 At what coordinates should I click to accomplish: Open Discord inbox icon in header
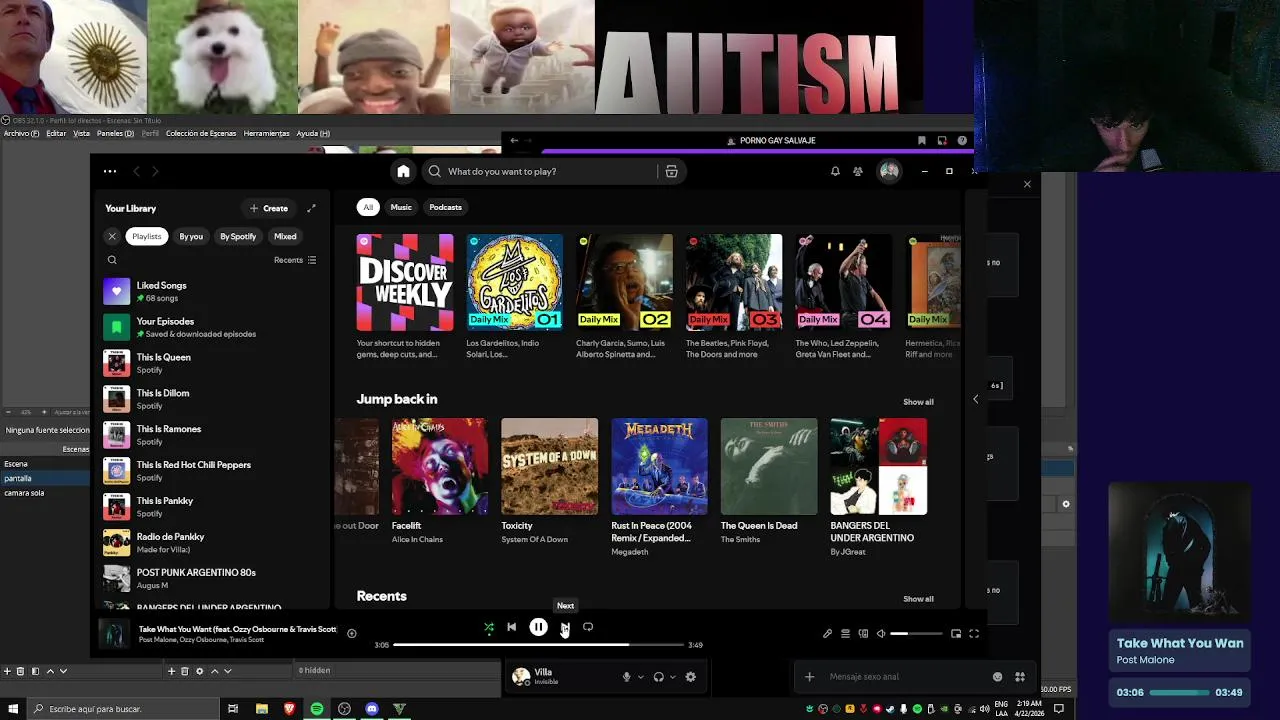pos(942,141)
